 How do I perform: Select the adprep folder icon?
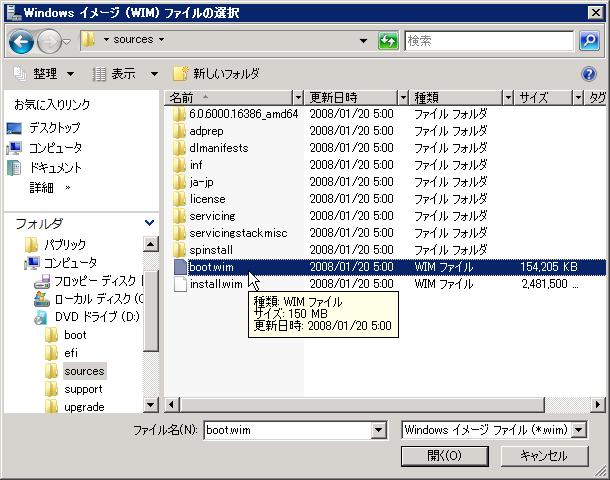pyautogui.click(x=179, y=131)
